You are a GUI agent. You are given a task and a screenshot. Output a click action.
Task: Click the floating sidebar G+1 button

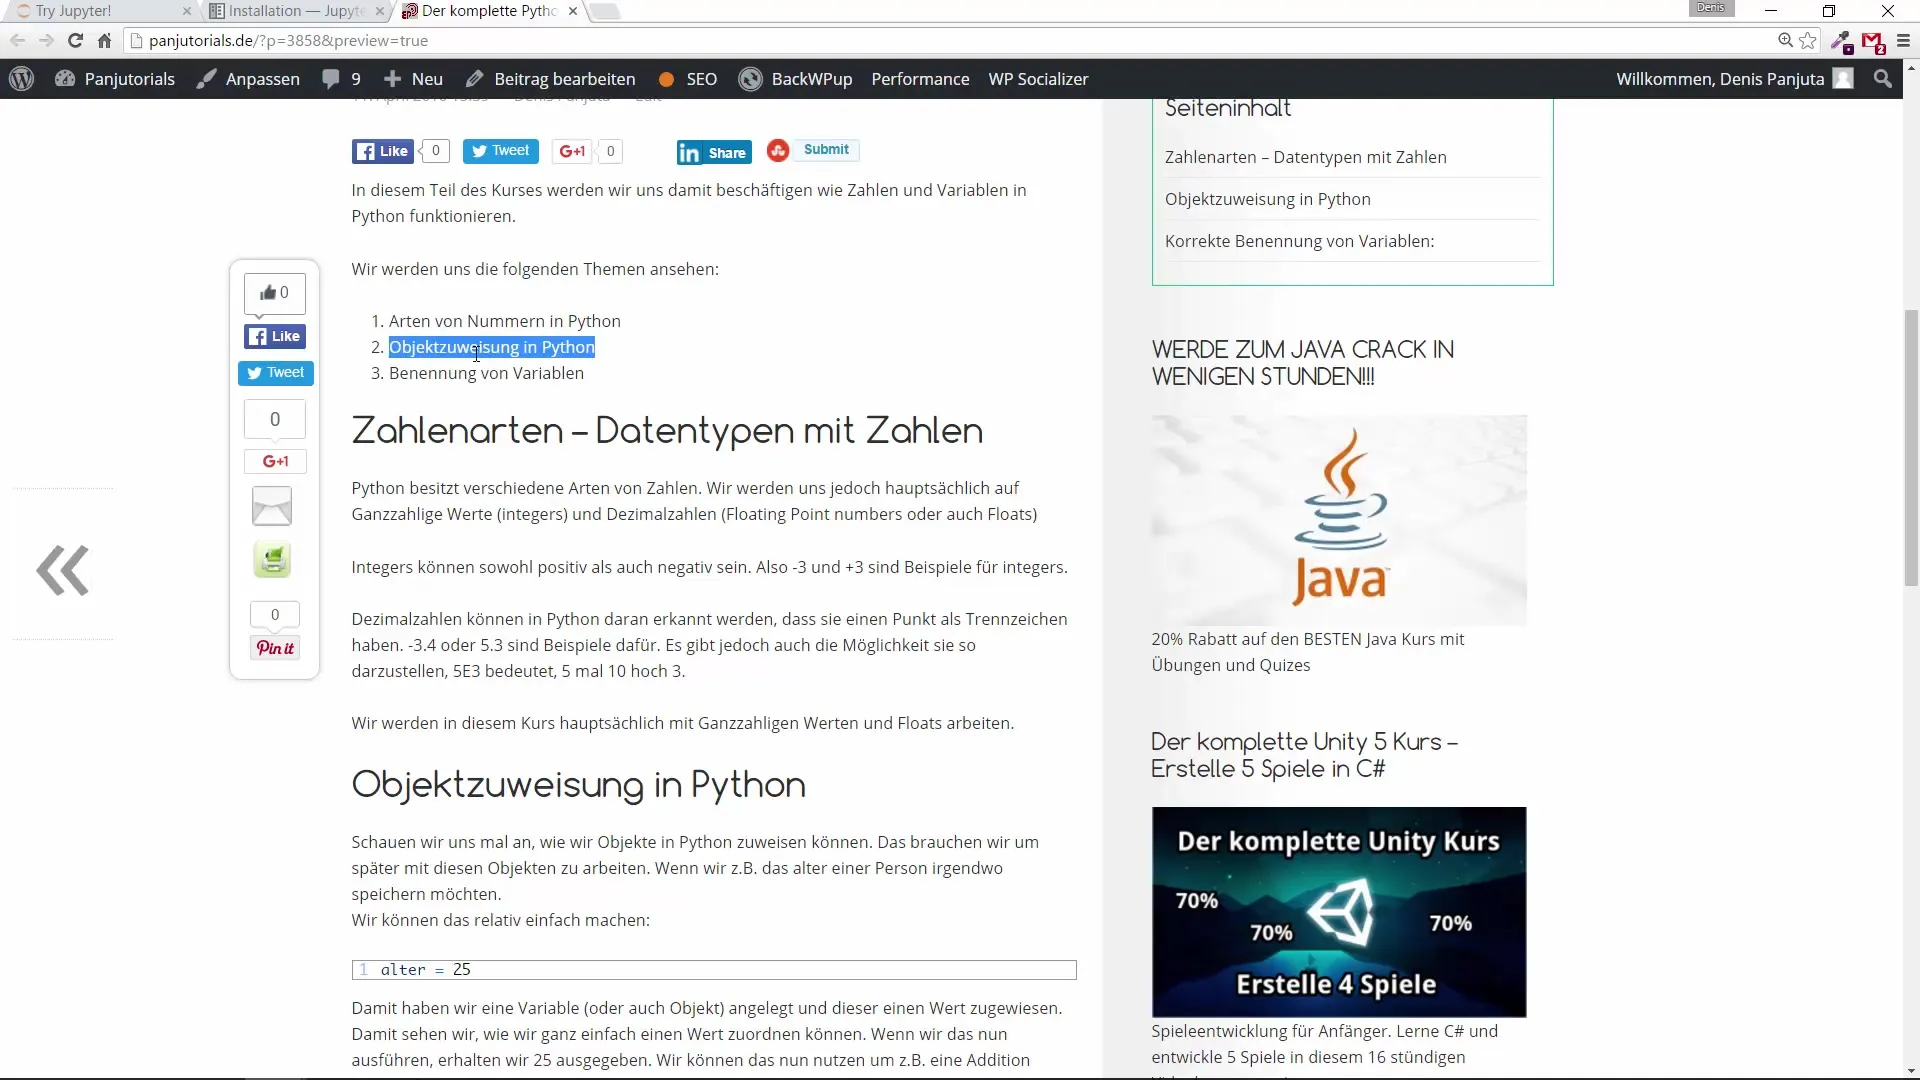tap(275, 461)
